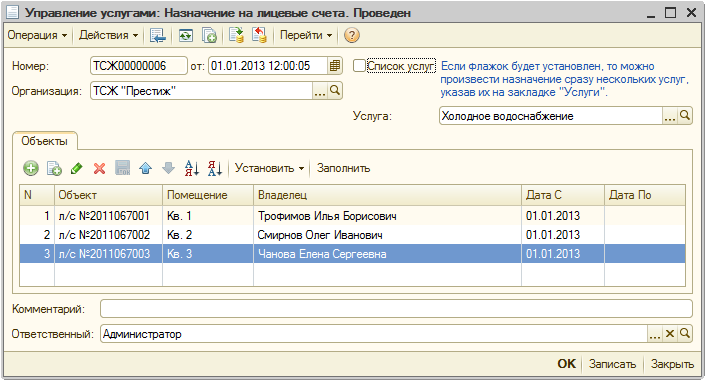Click the Помещение column header
This screenshot has width=705, height=380.
208,195
